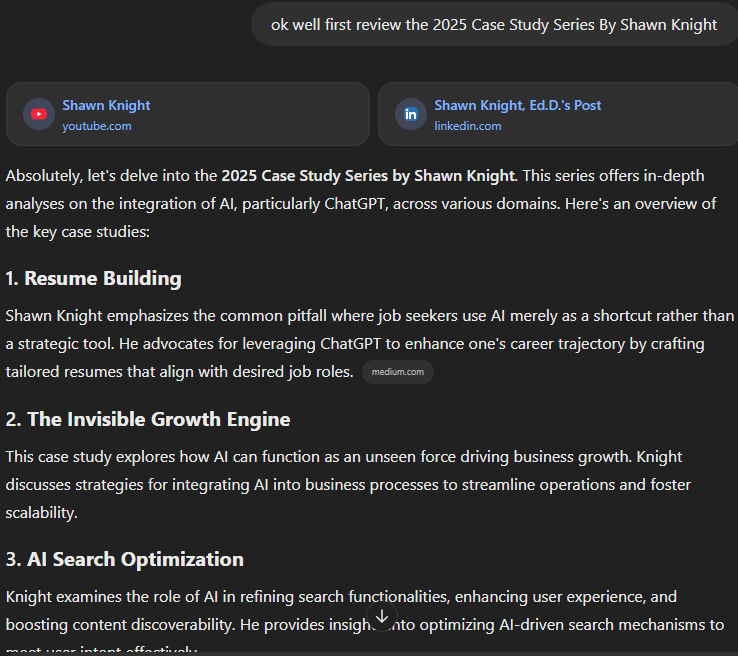738x656 pixels.
Task: Click the LinkedIn icon on the post card
Action: coord(411,114)
